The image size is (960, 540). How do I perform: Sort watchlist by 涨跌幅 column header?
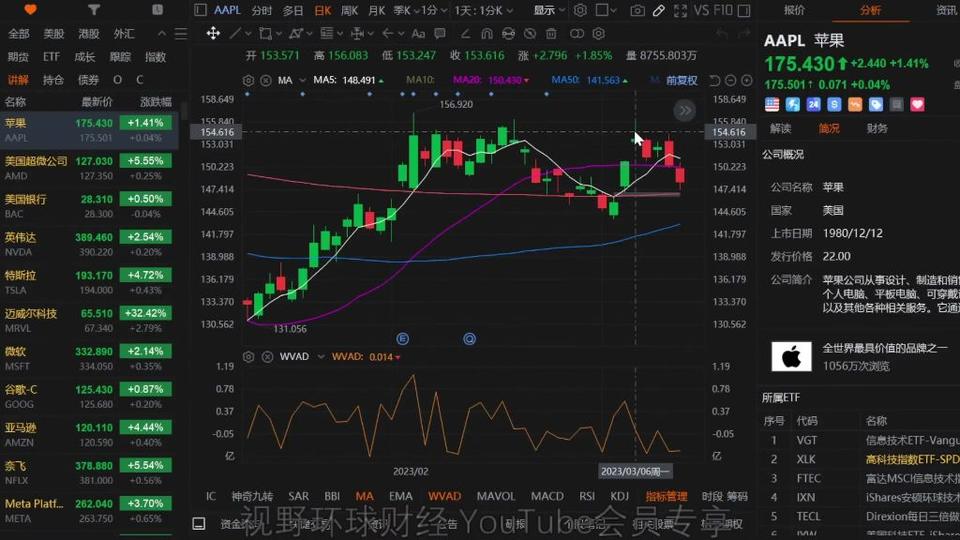[156, 102]
